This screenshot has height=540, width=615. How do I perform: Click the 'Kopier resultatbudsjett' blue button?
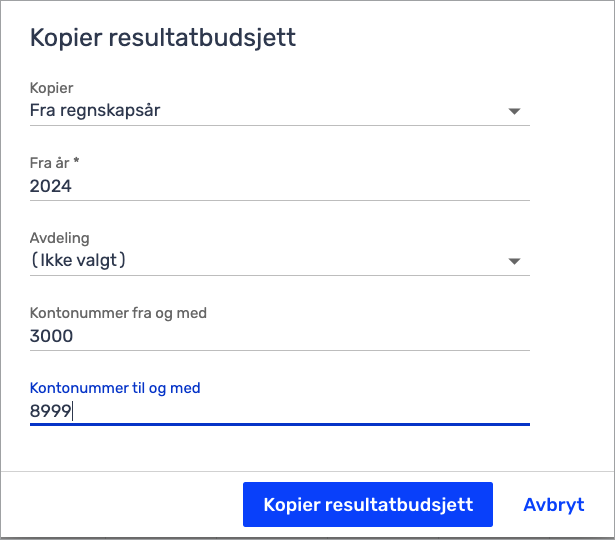368,504
